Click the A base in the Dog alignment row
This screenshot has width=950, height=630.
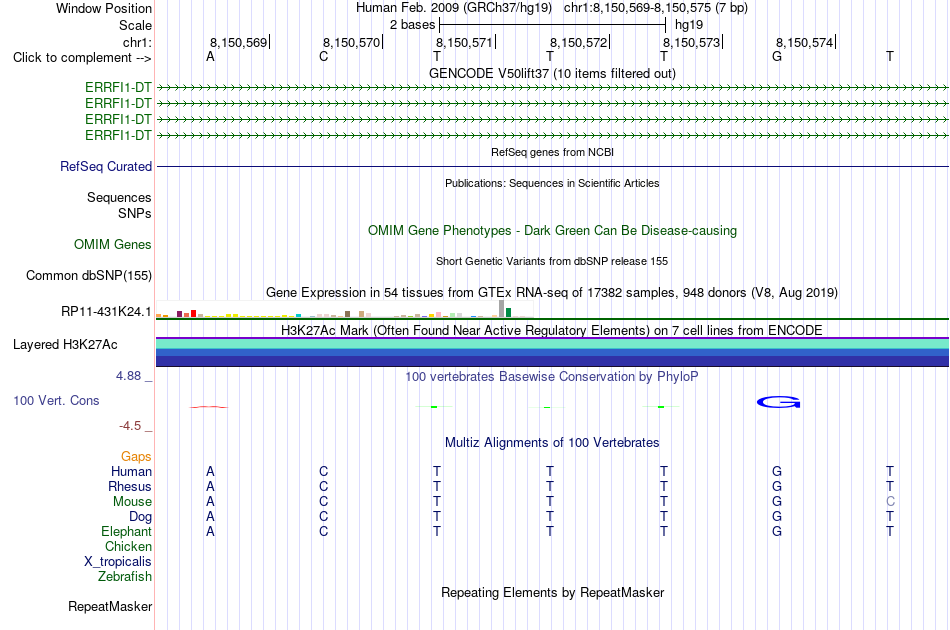click(x=210, y=516)
